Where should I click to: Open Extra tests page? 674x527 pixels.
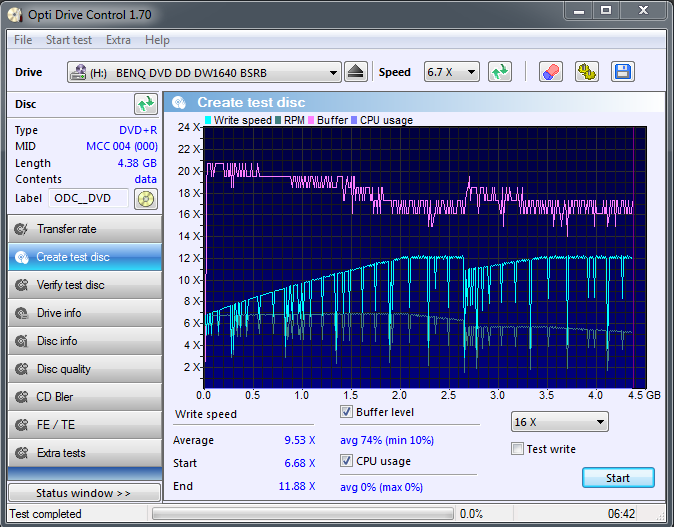tap(85, 453)
